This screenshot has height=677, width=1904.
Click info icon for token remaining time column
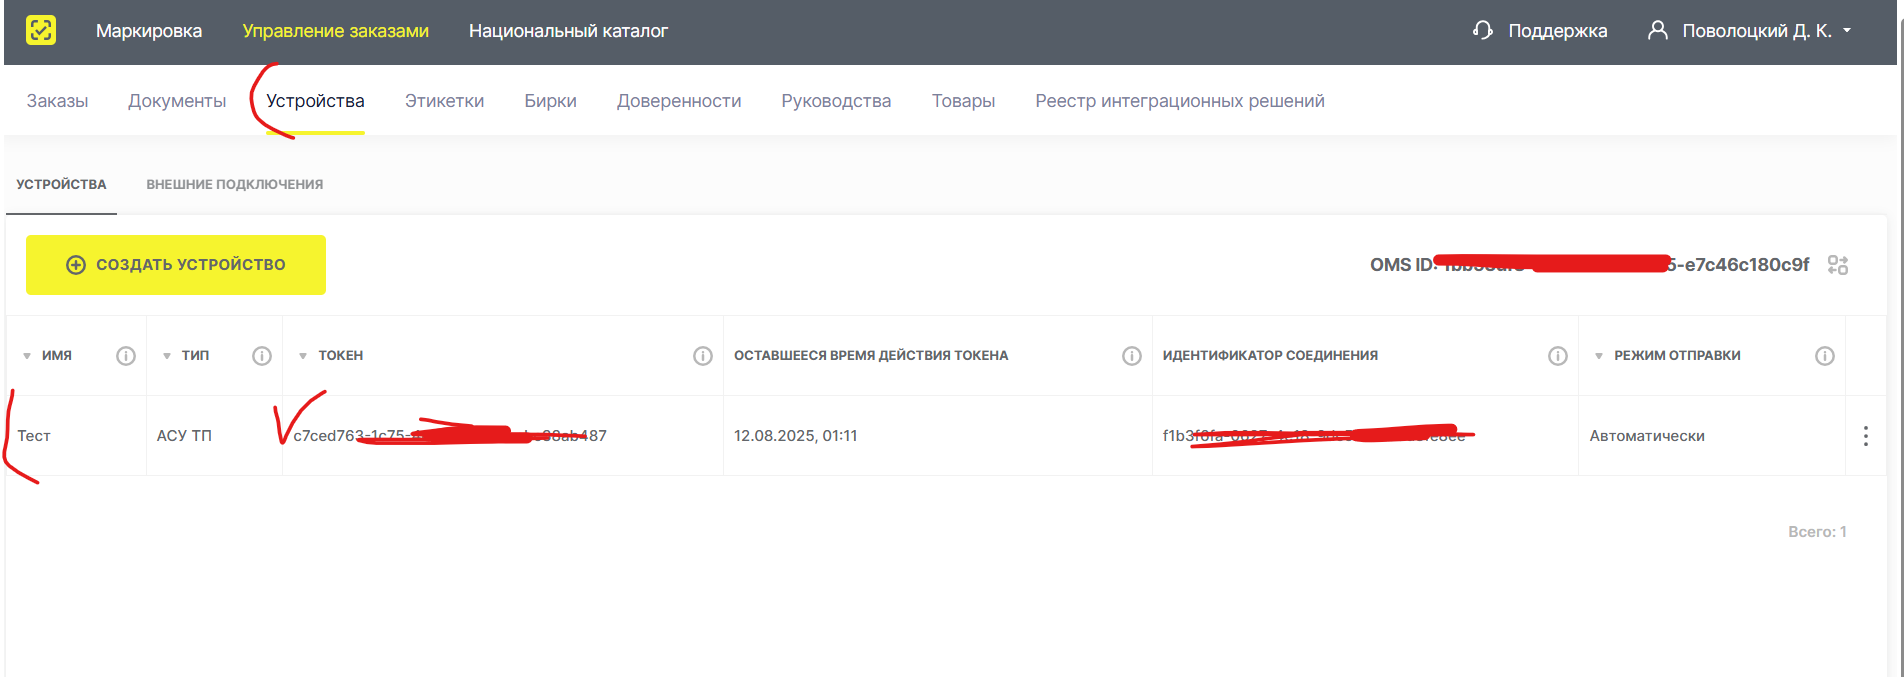click(1132, 356)
